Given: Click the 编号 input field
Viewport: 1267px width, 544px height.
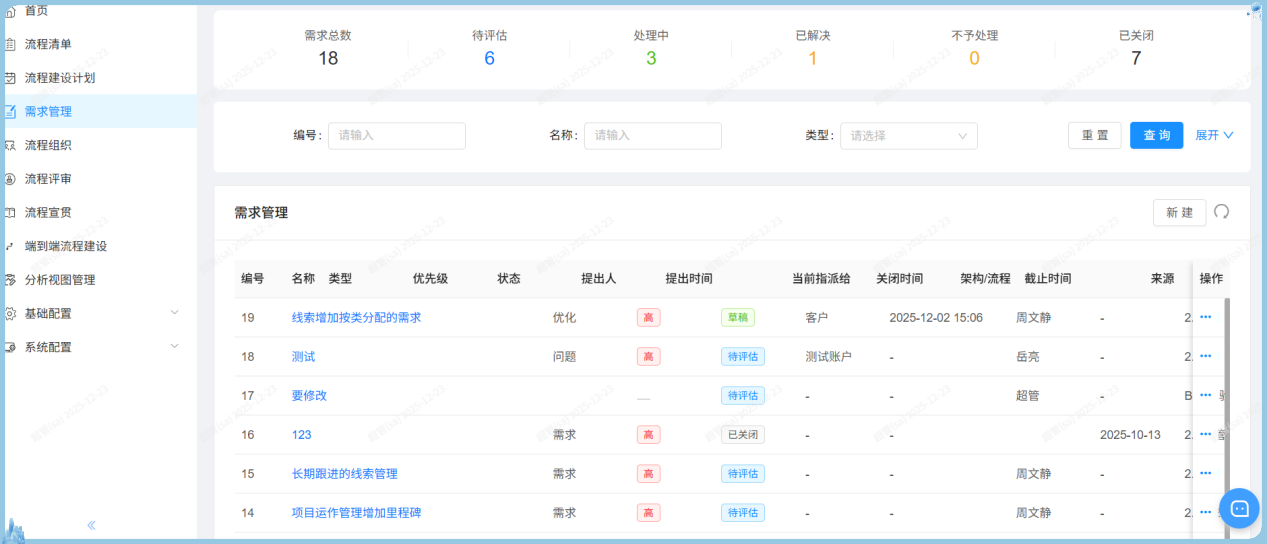Looking at the screenshot, I should (397, 136).
